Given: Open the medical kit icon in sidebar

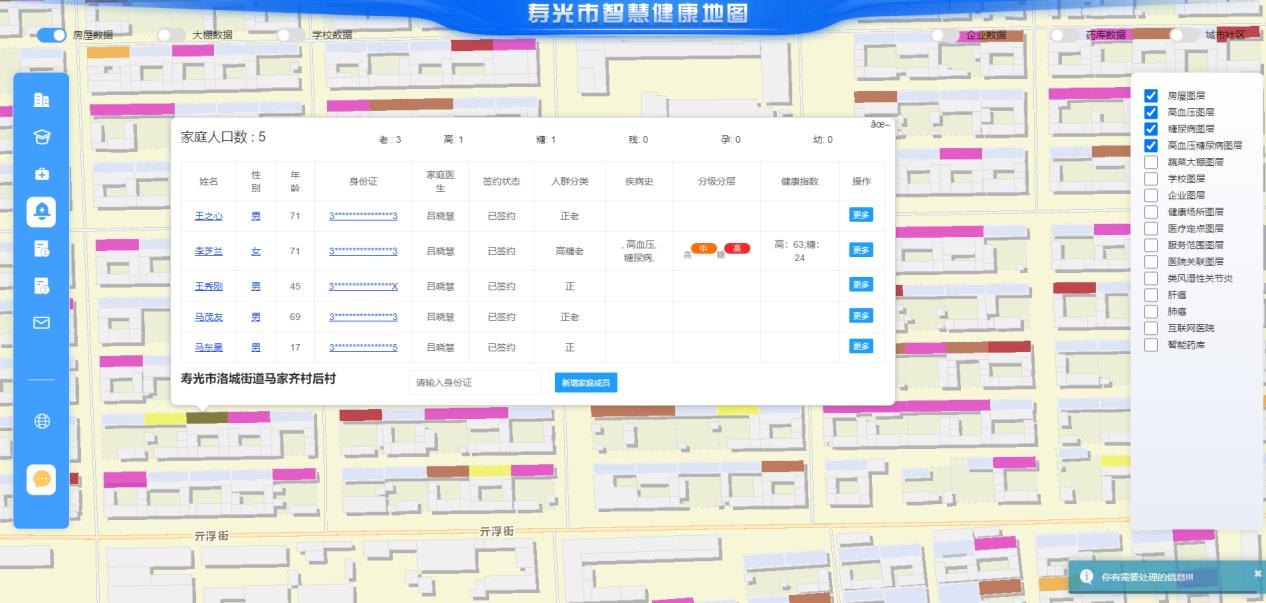Looking at the screenshot, I should tap(42, 173).
